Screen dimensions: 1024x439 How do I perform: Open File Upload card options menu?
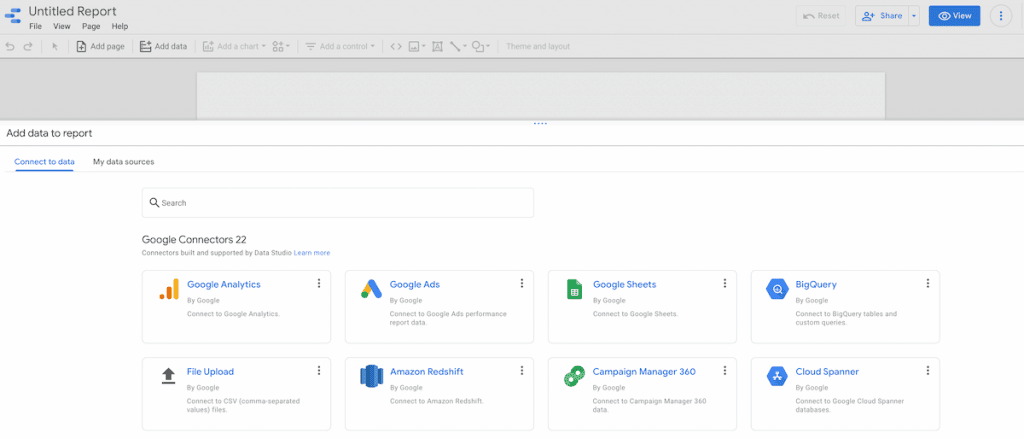pos(319,370)
